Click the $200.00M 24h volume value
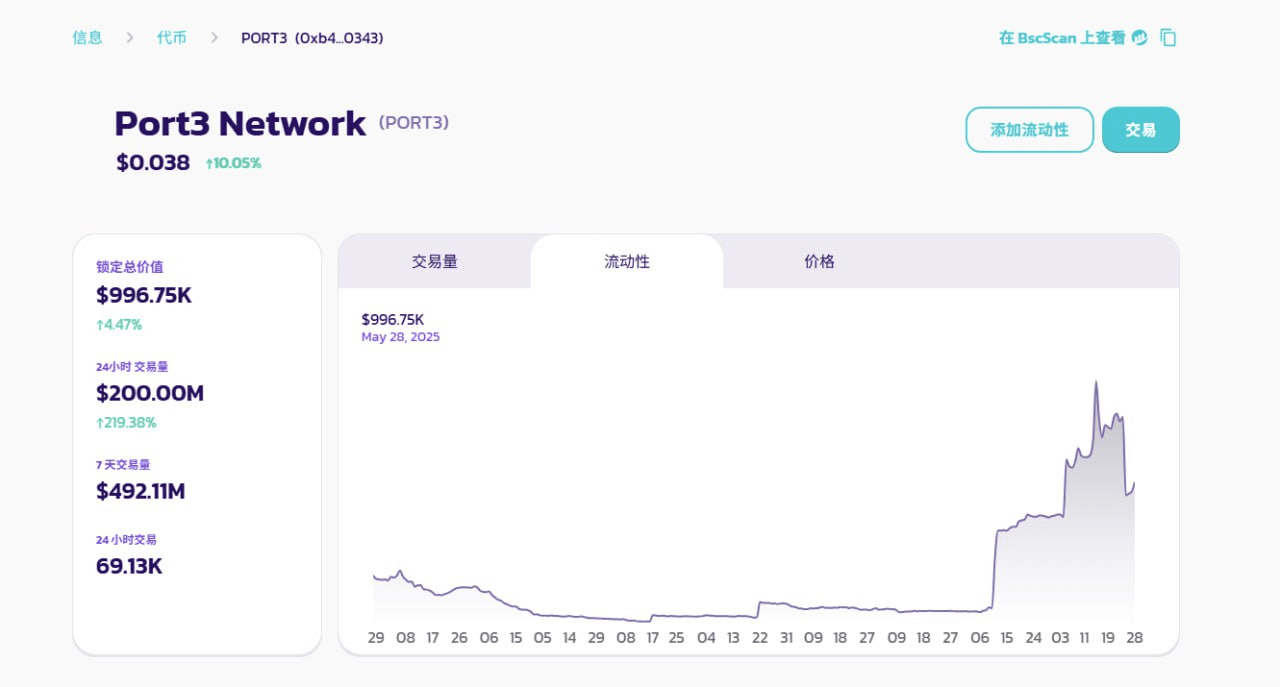Screen dimensions: 1280x687 [150, 393]
